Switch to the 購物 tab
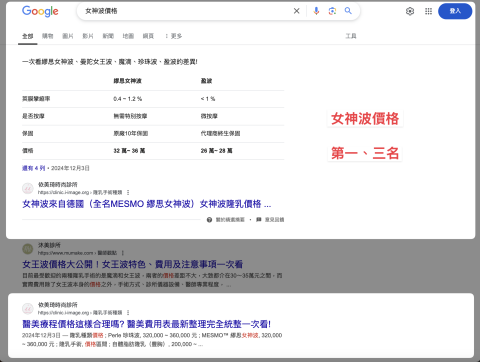 tap(48, 36)
